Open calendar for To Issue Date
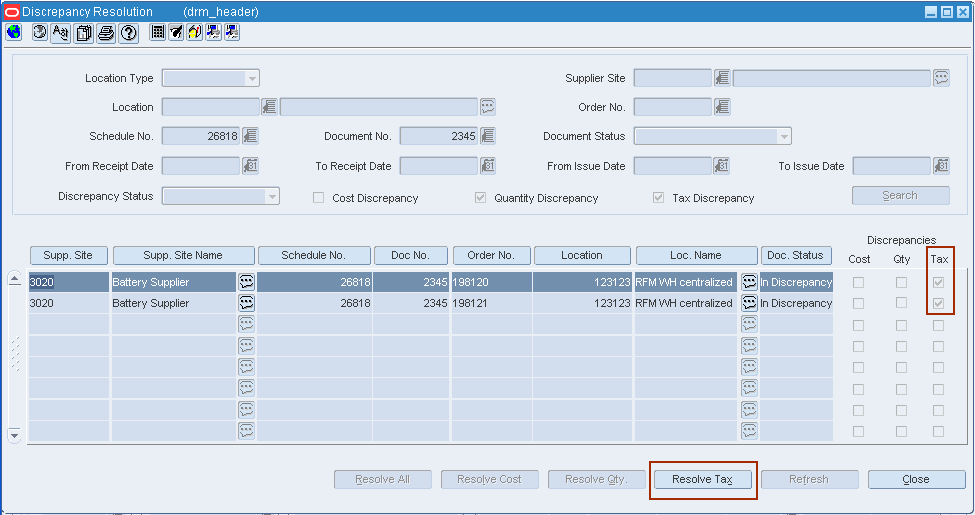 [941, 165]
